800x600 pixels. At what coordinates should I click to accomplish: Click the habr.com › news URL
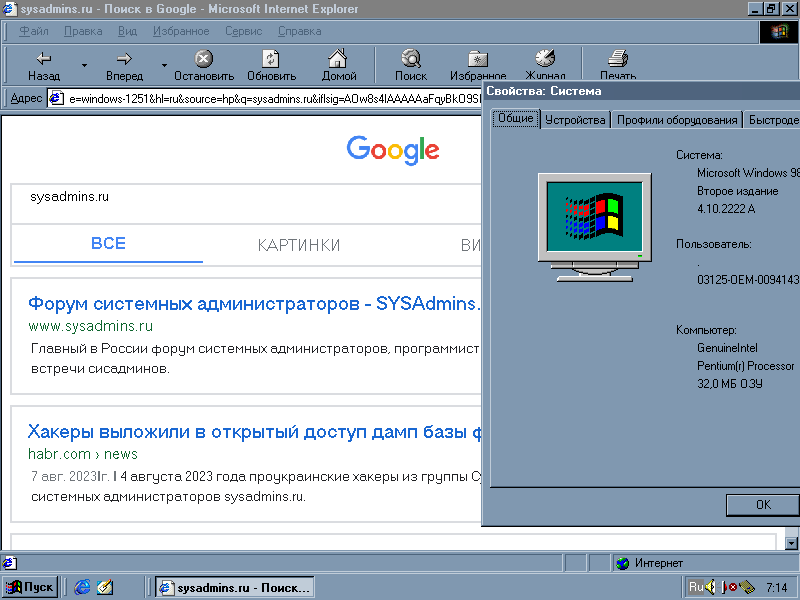click(83, 454)
